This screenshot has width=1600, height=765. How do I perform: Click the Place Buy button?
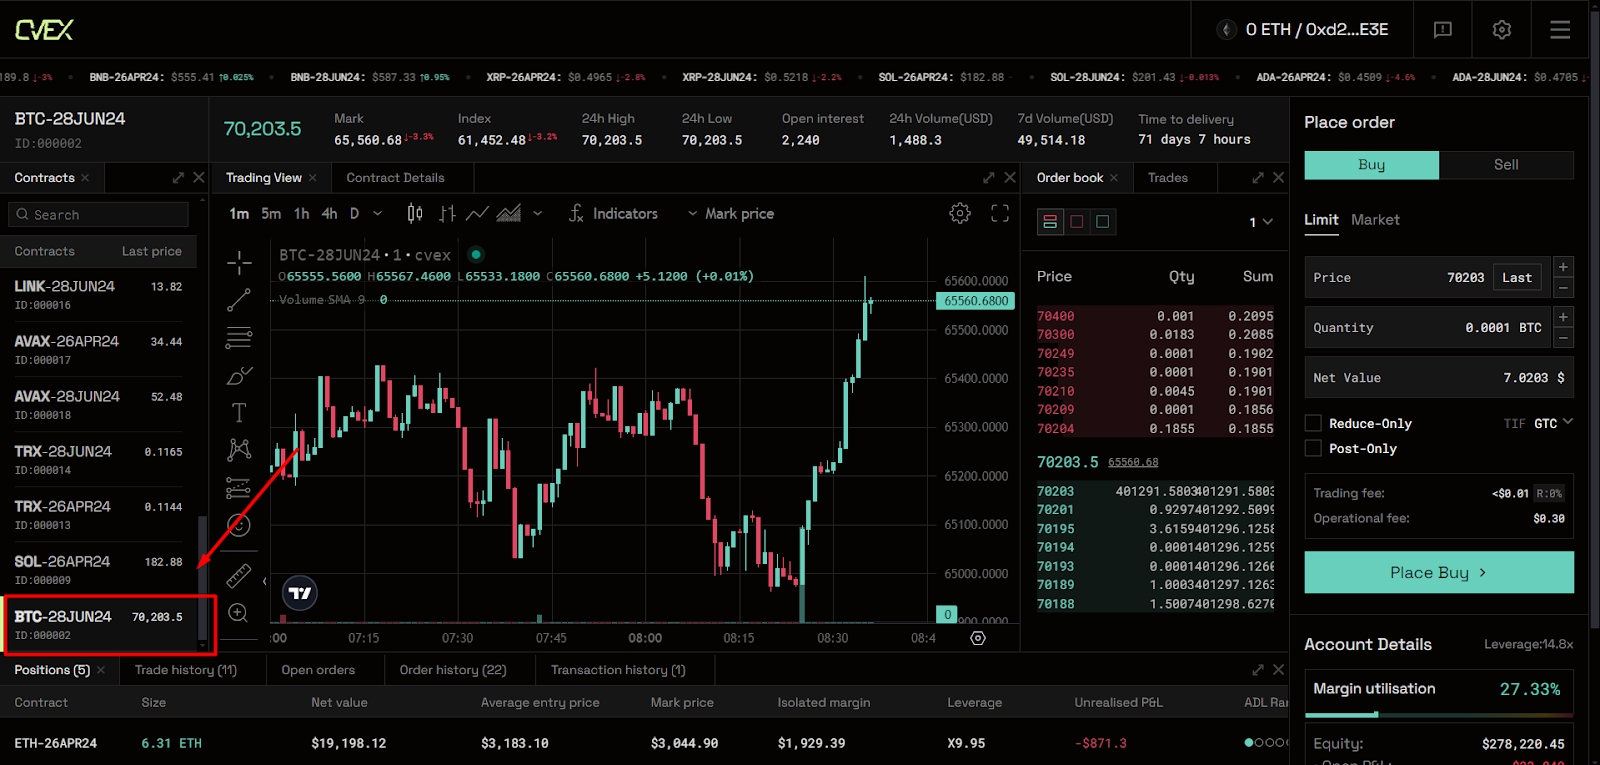[1438, 572]
